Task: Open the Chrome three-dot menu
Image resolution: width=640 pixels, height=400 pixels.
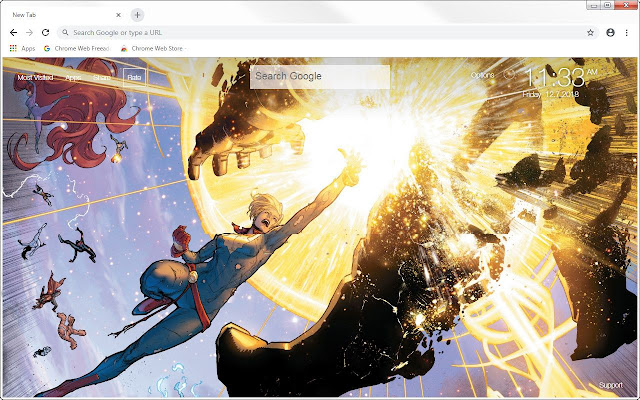Action: point(627,33)
